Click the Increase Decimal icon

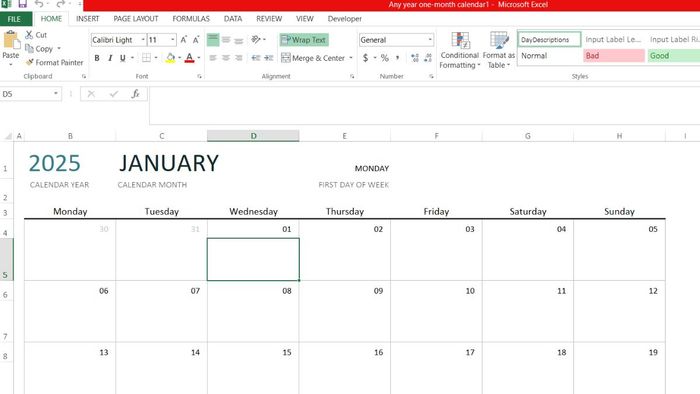(415, 58)
